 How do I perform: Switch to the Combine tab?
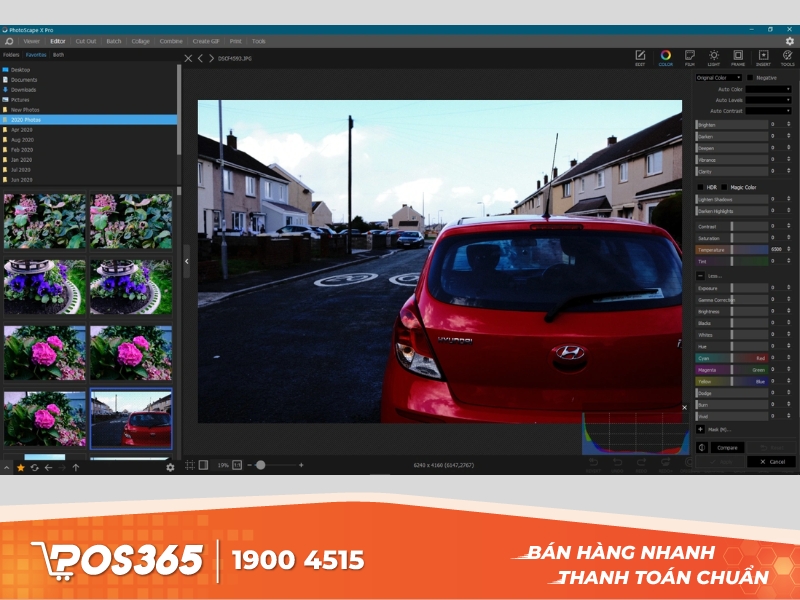click(171, 41)
